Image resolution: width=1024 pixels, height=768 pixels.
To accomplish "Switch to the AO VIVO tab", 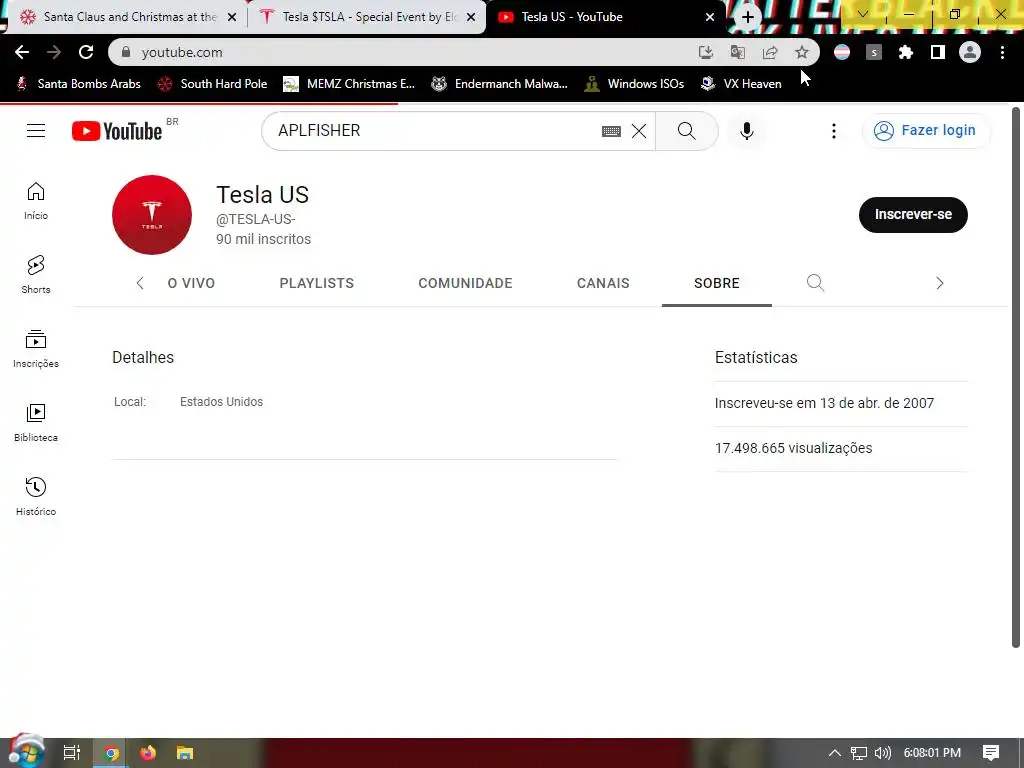I will 191,283.
